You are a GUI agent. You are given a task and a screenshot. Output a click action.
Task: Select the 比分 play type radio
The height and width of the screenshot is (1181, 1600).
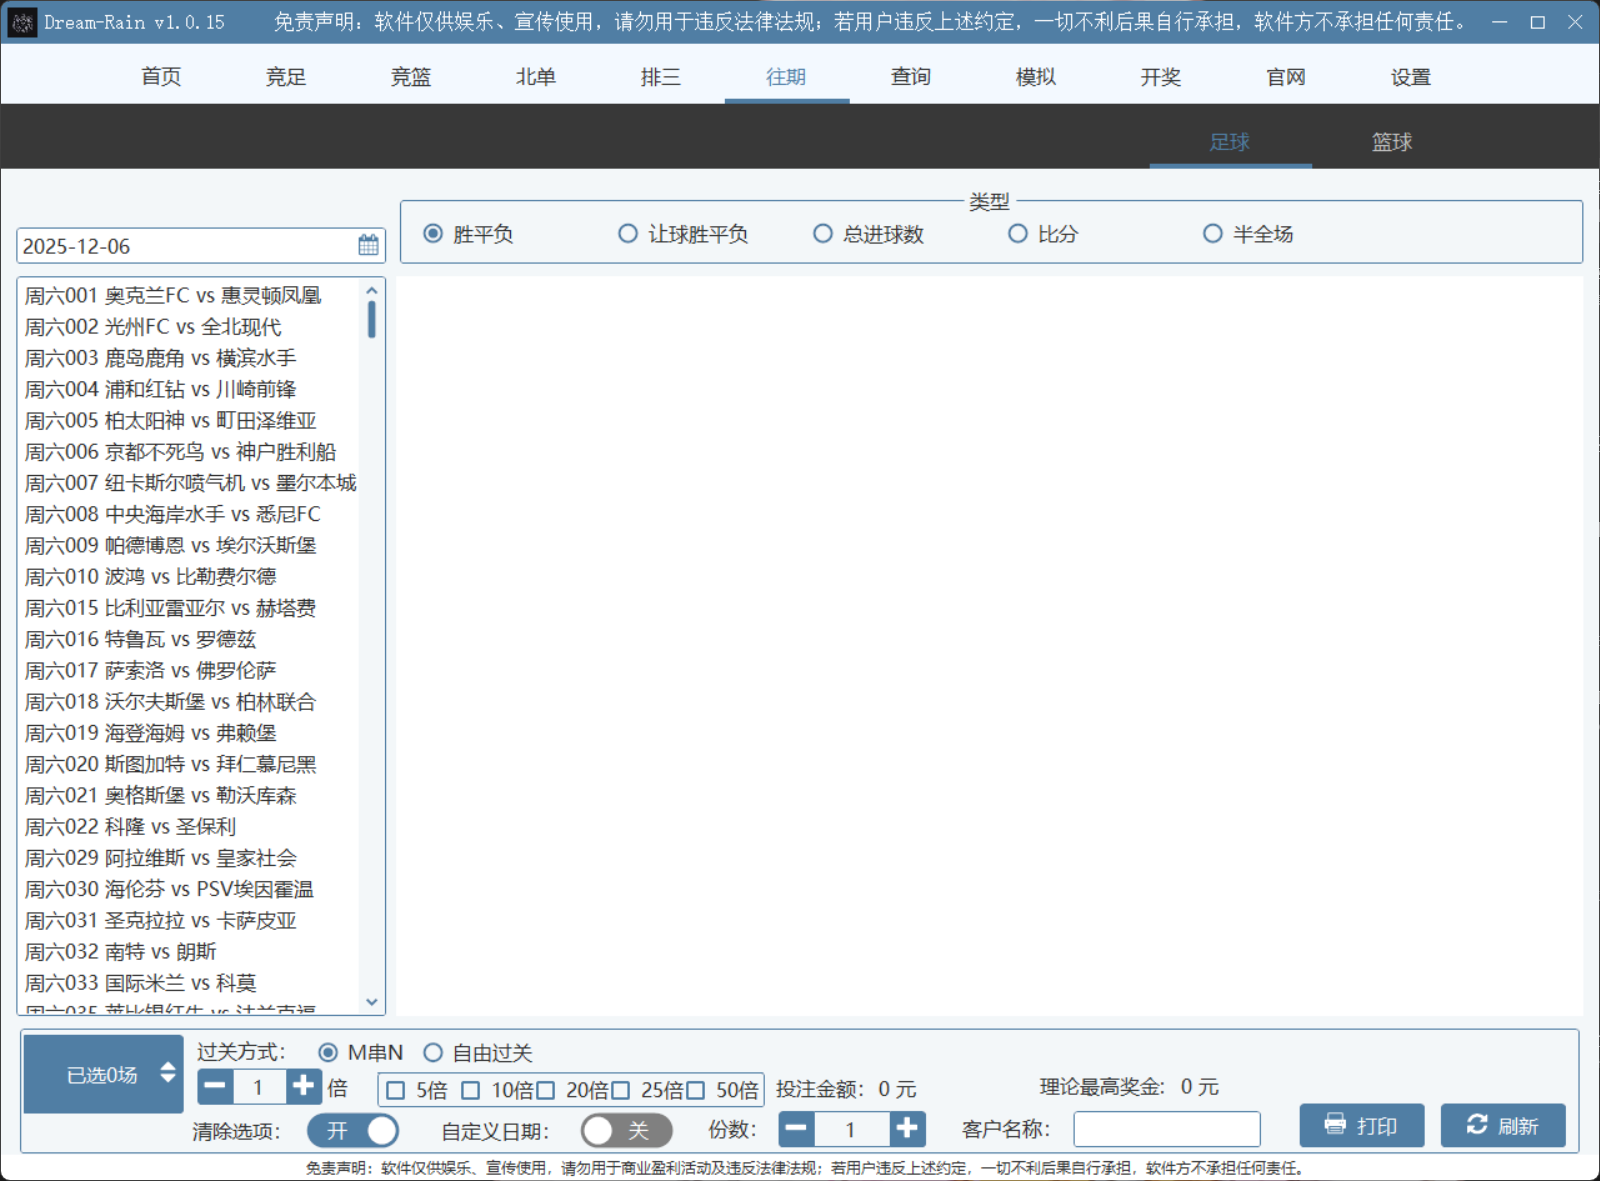tap(1018, 233)
